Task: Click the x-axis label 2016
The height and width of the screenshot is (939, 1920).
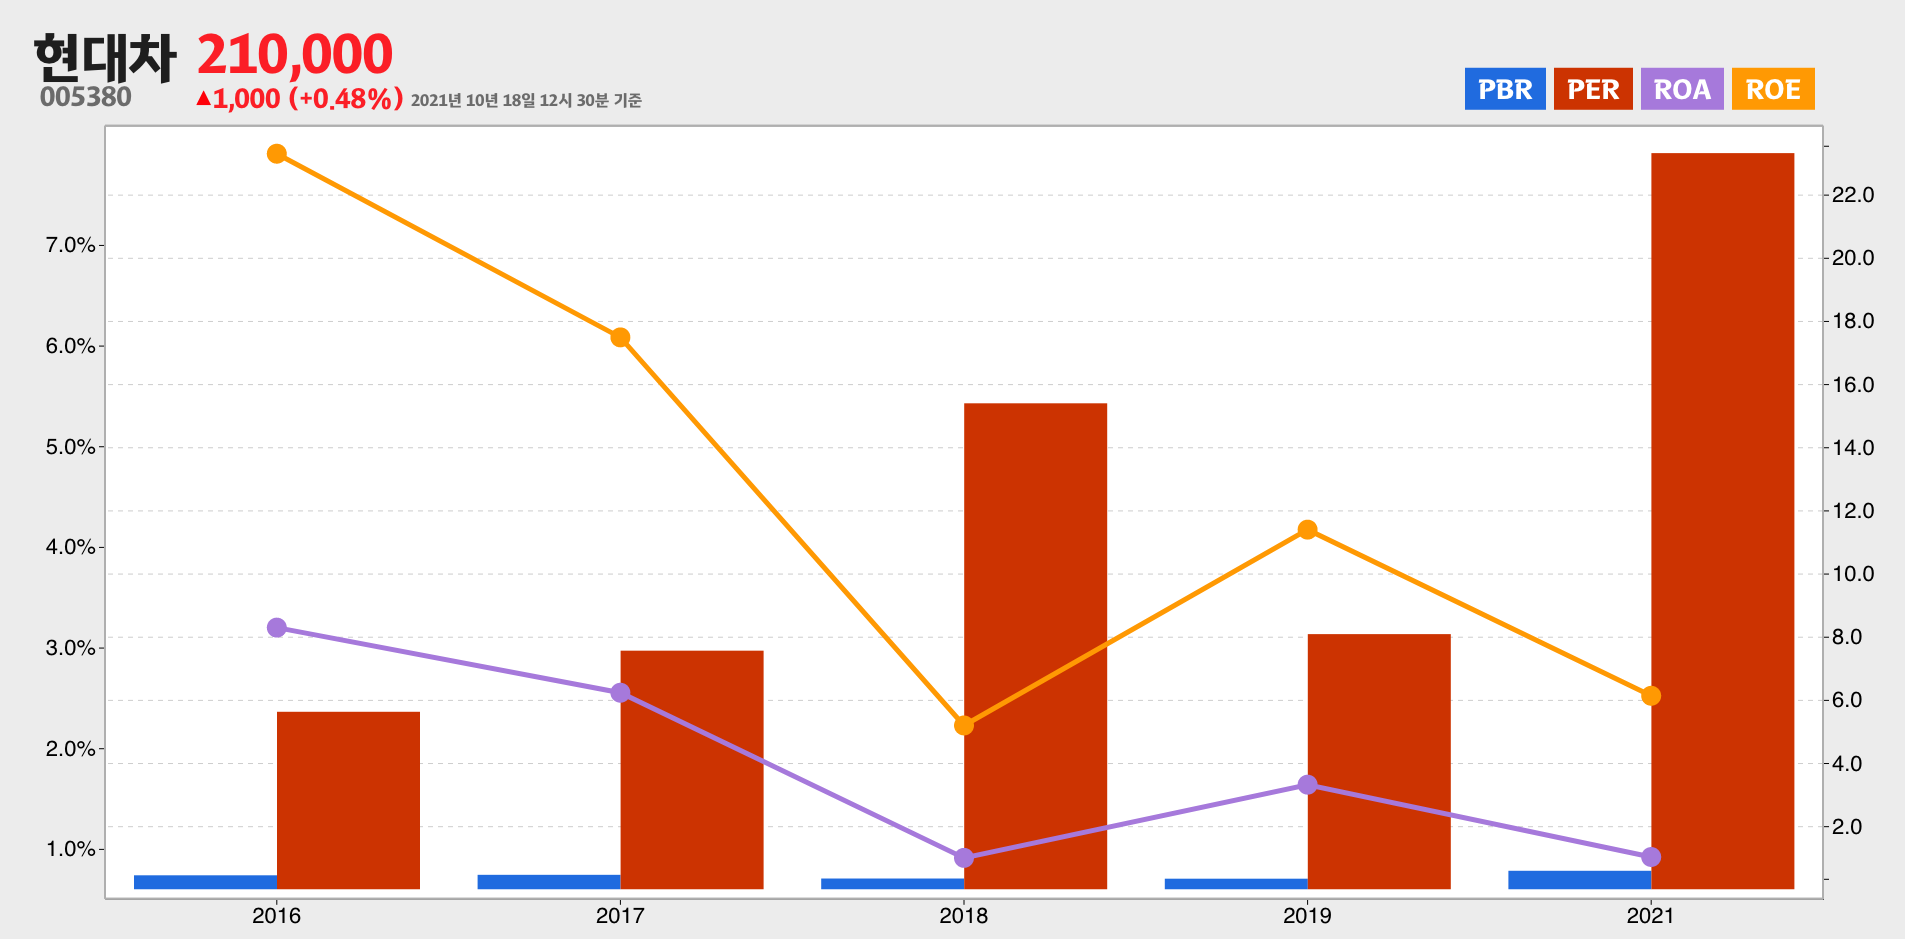Action: tap(277, 915)
